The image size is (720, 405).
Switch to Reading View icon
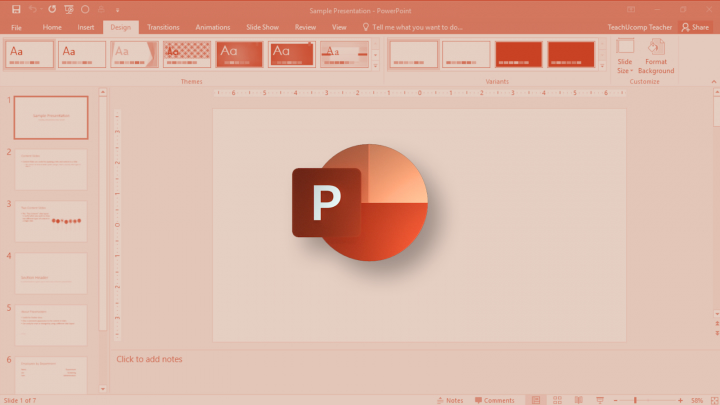tap(579, 400)
